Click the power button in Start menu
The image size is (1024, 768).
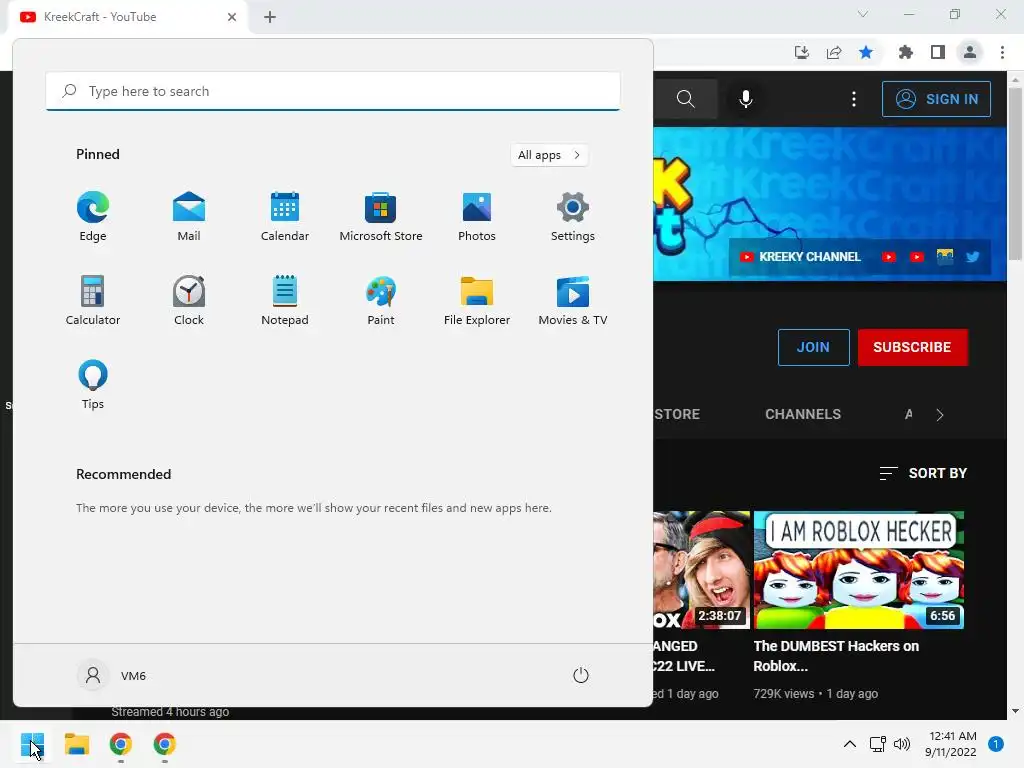pyautogui.click(x=581, y=675)
